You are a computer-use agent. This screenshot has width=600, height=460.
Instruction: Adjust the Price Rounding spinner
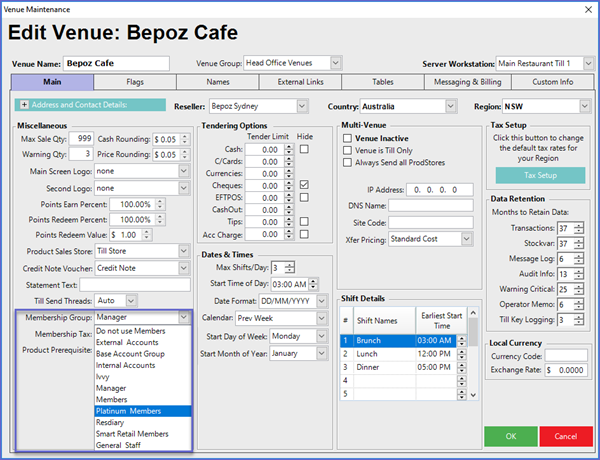coord(185,155)
